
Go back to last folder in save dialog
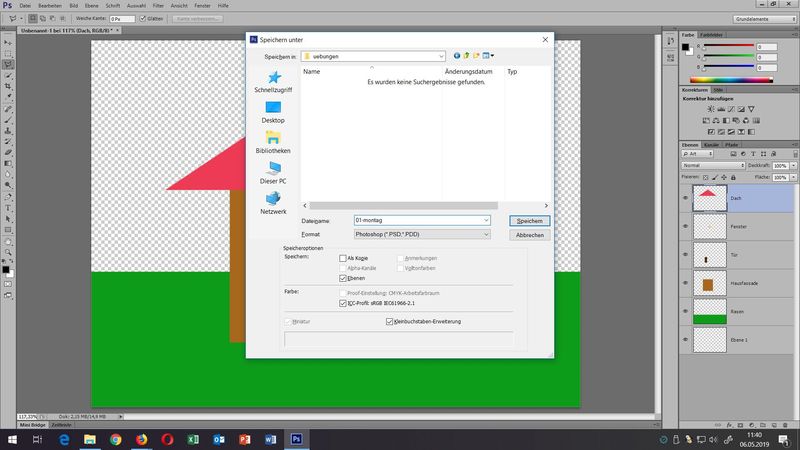pos(457,56)
